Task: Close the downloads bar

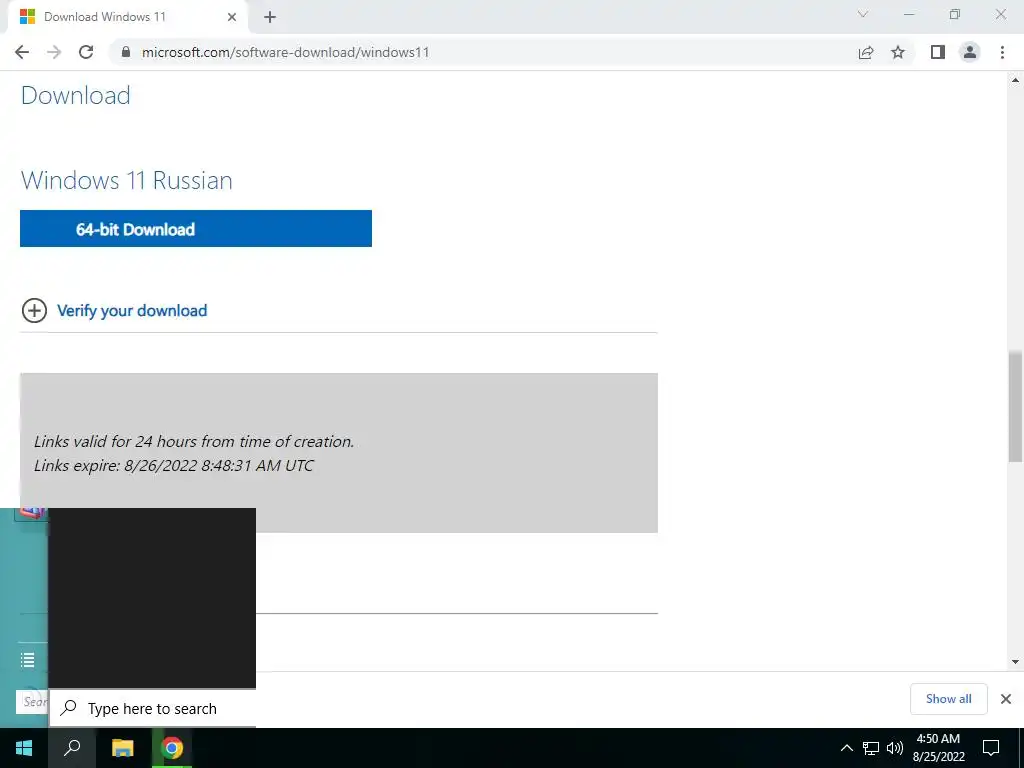Action: point(1006,699)
